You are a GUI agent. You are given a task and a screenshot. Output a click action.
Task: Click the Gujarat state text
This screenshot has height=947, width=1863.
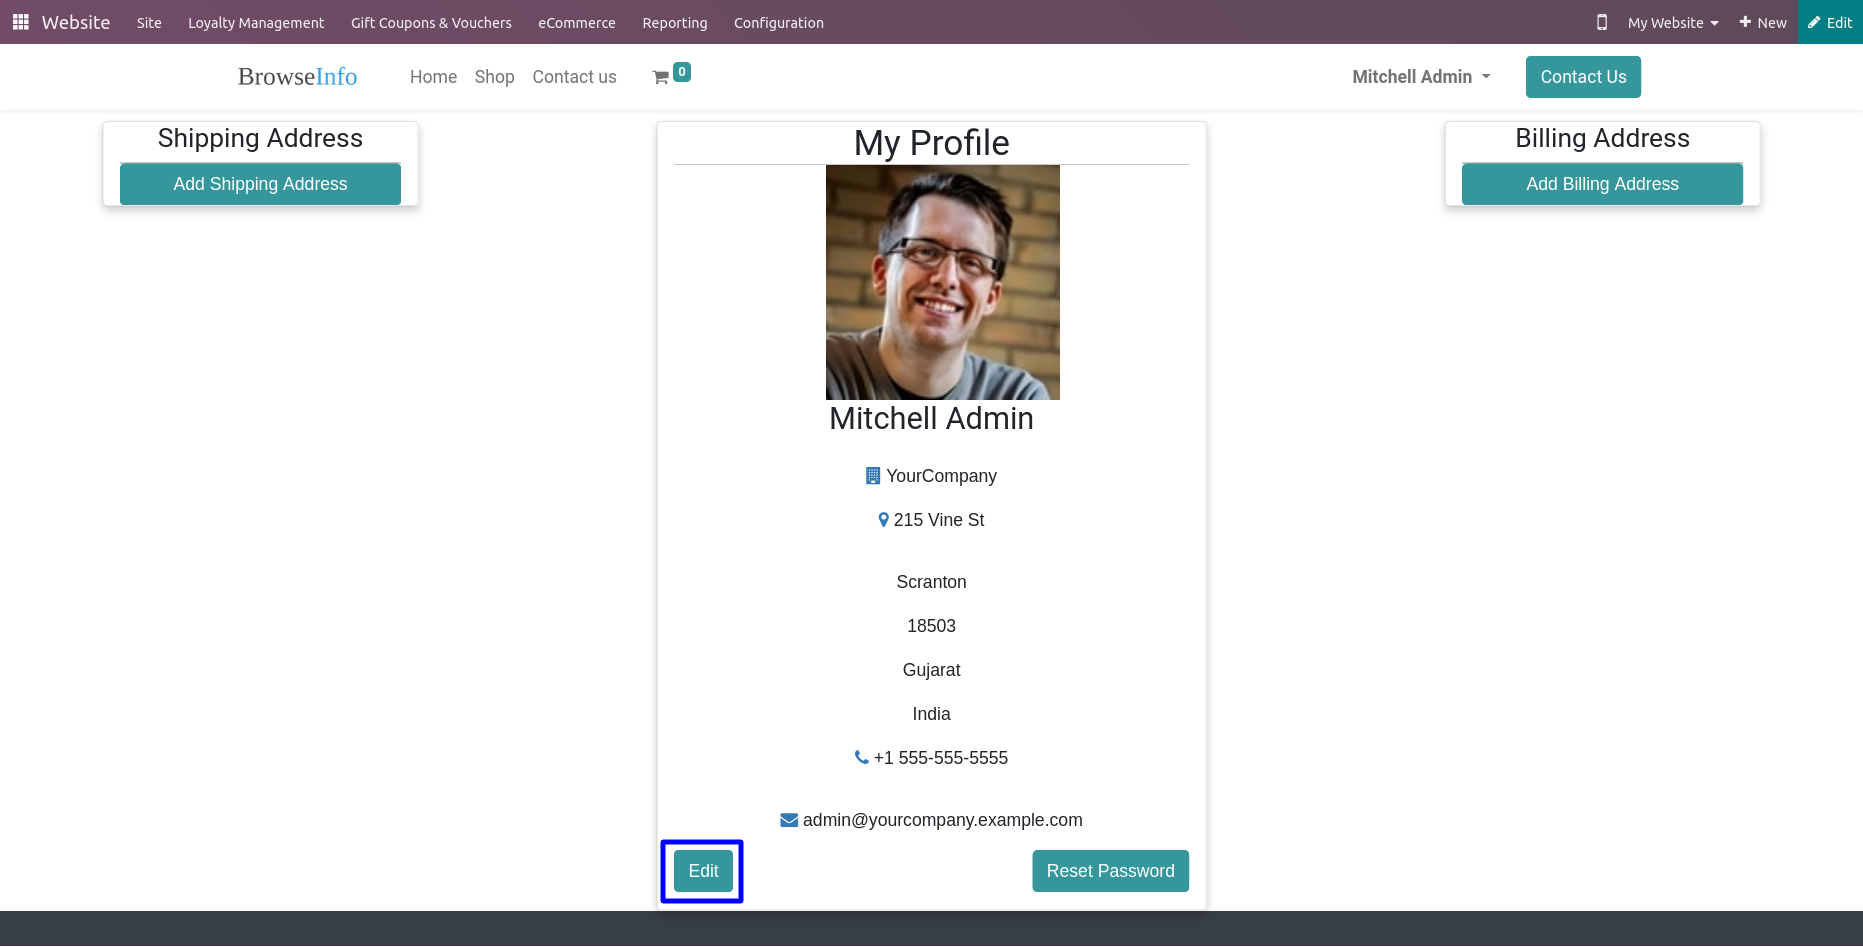[x=931, y=670]
